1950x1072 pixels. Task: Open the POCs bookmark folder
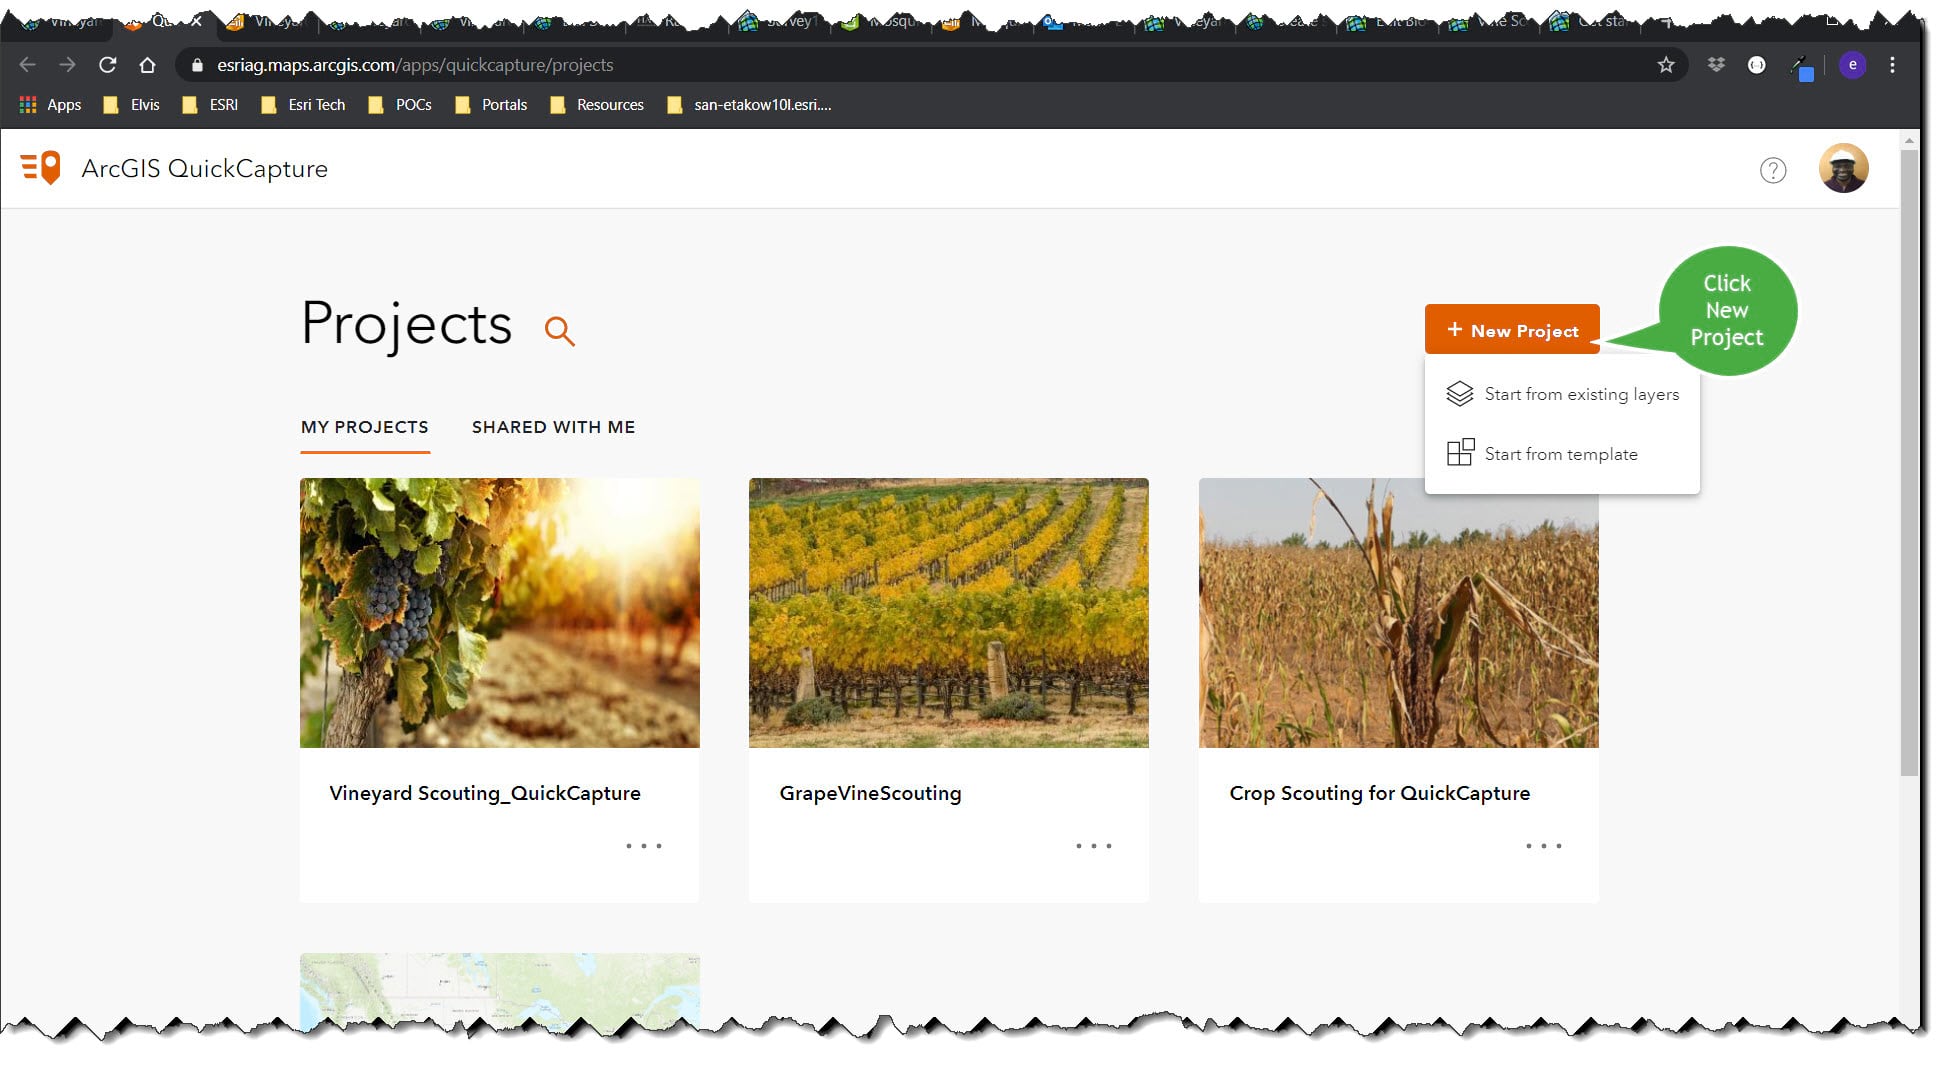[x=400, y=105]
